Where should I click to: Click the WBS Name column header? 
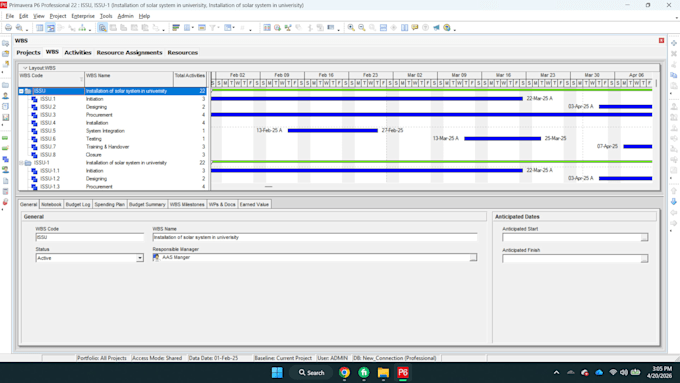pos(129,79)
